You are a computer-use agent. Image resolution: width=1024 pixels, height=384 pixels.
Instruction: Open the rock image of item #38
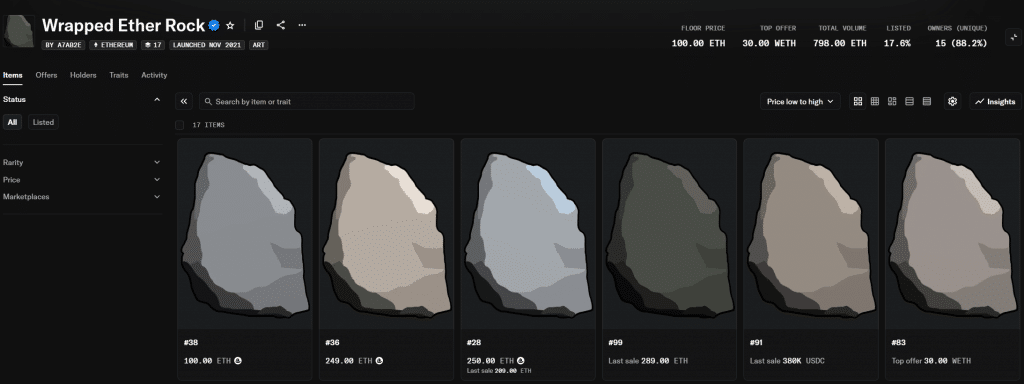coord(245,234)
